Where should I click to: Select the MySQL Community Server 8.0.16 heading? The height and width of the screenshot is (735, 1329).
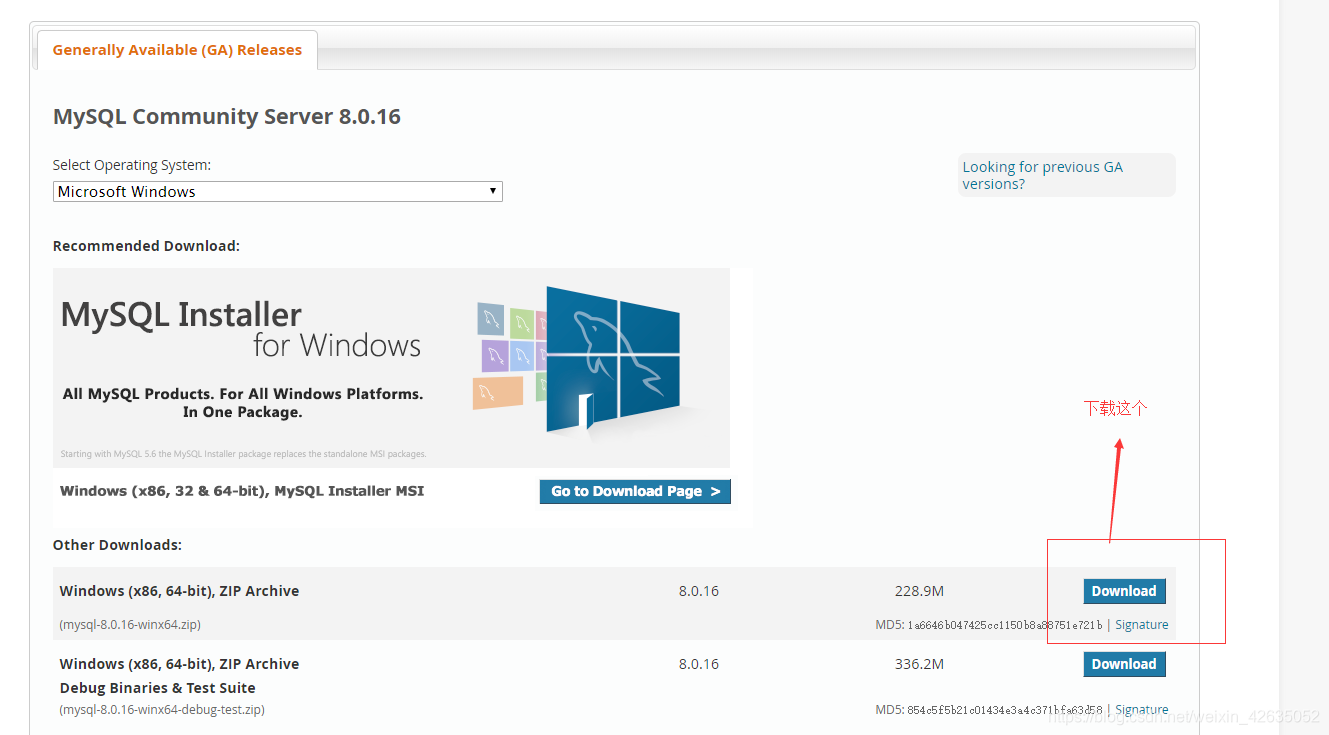point(227,117)
